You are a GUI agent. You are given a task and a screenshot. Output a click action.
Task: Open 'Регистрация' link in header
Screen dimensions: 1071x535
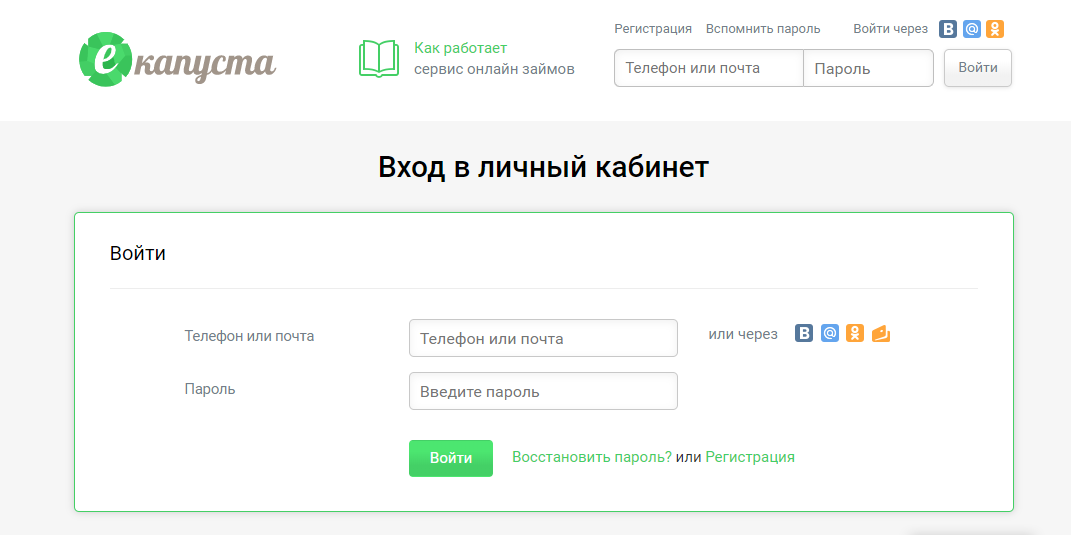coord(653,29)
